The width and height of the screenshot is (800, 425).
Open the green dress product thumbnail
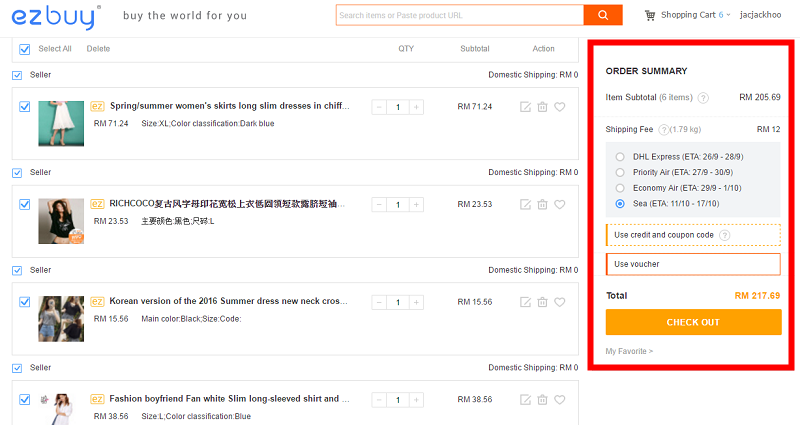point(61,123)
